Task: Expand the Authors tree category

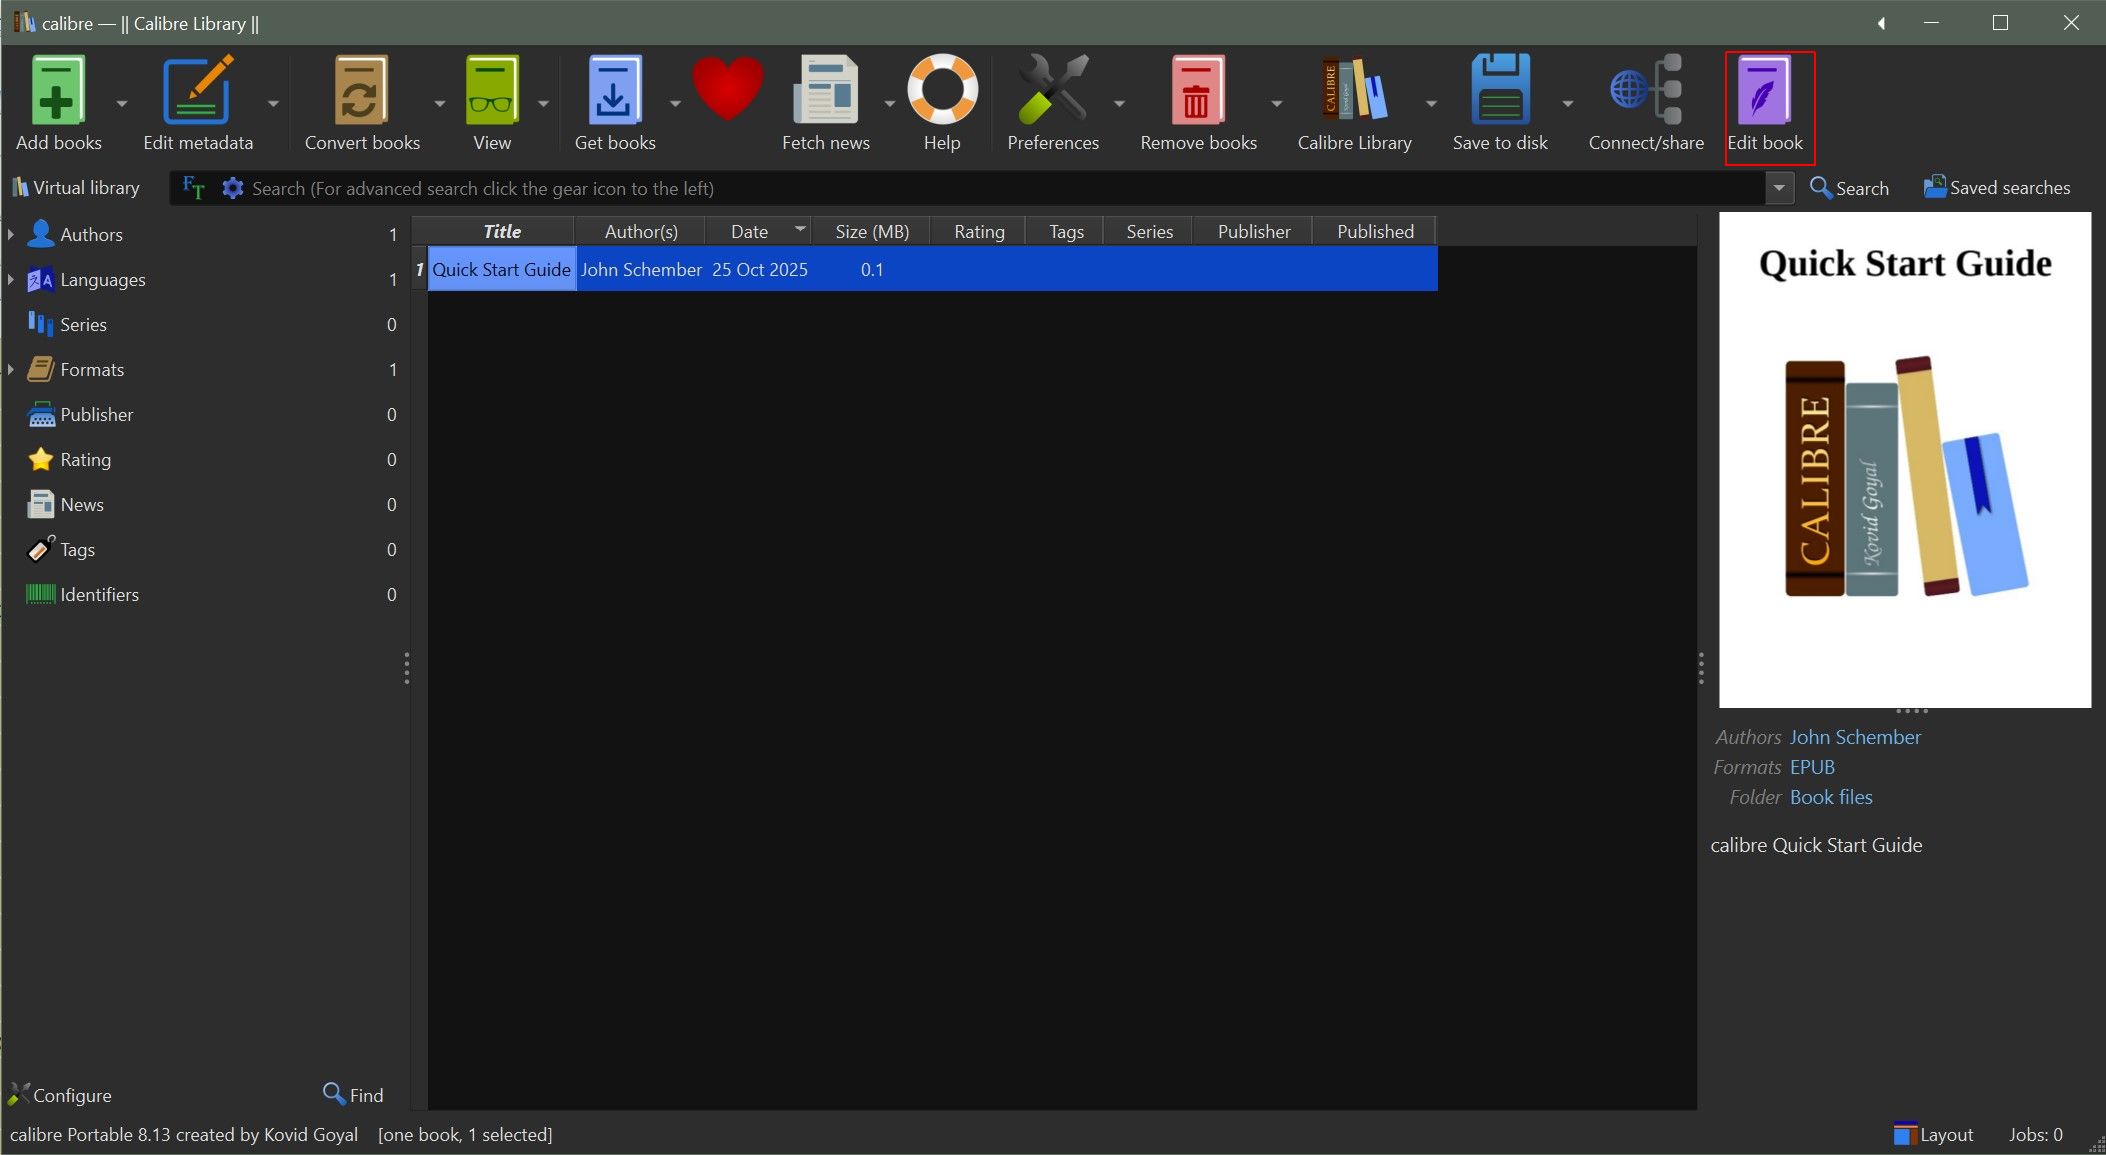Action: [x=11, y=234]
